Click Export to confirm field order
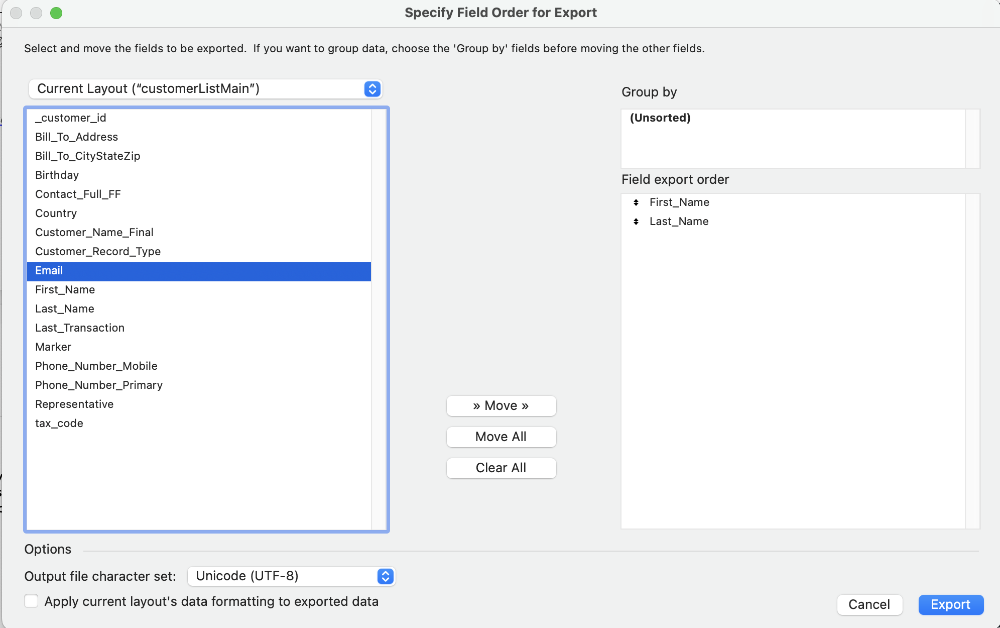The image size is (1000, 628). coord(950,604)
